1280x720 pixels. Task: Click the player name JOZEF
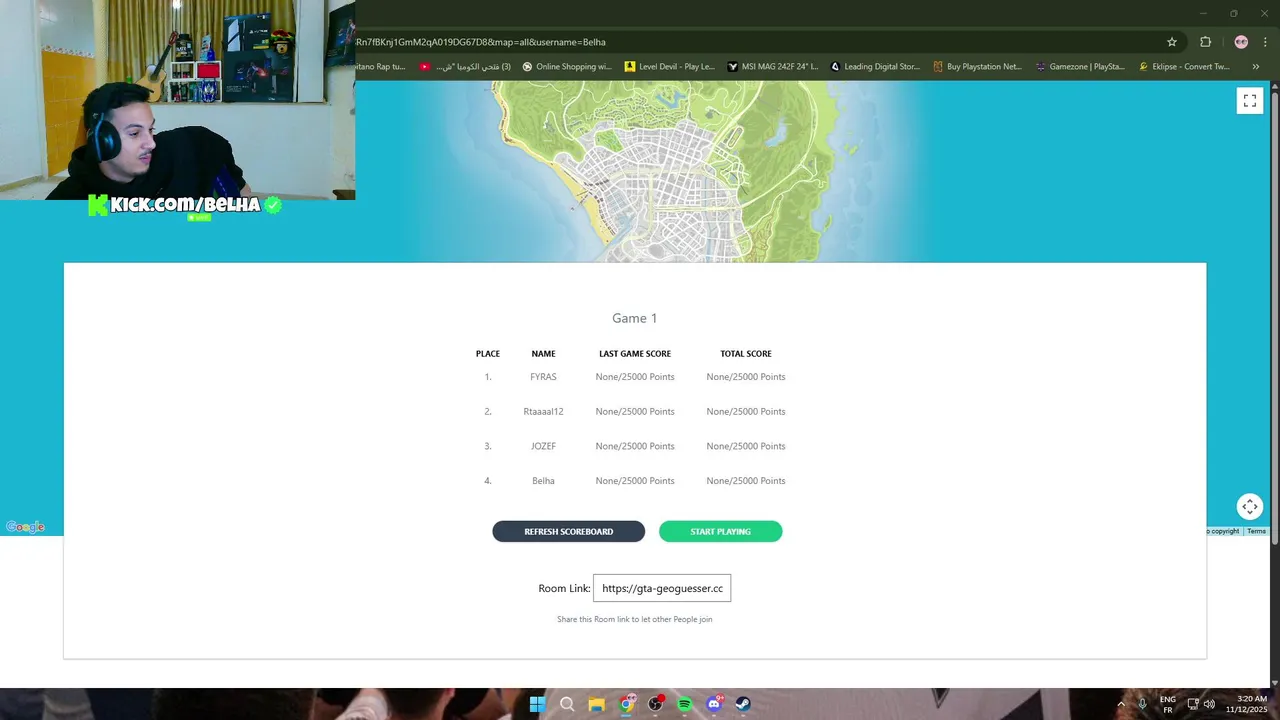click(543, 446)
